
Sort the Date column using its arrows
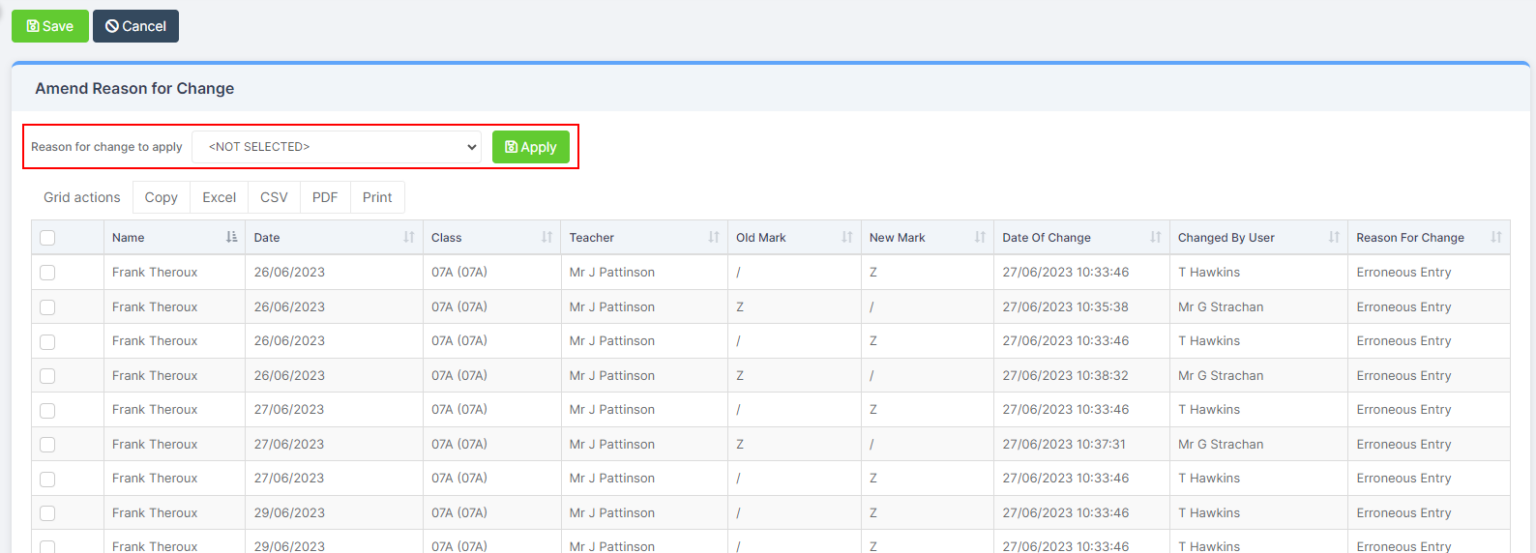pyautogui.click(x=409, y=238)
